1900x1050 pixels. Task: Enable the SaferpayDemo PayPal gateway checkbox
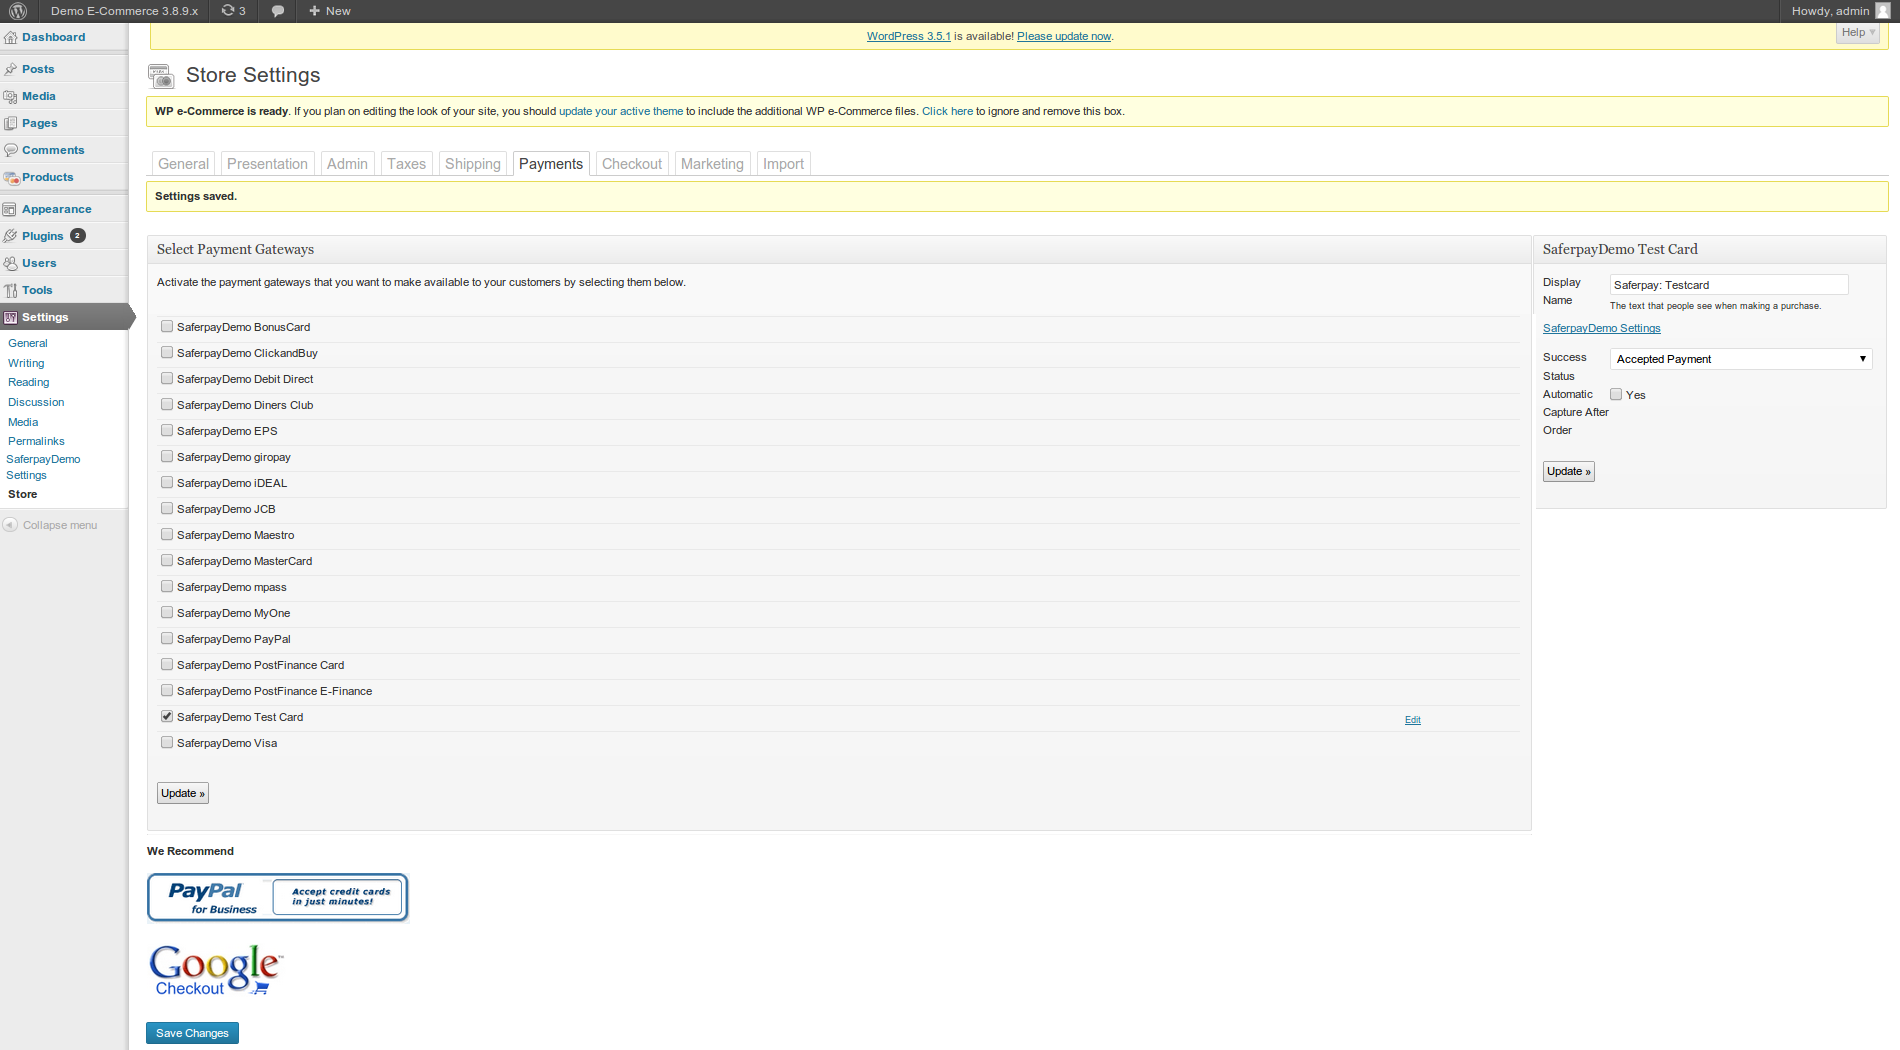(167, 639)
